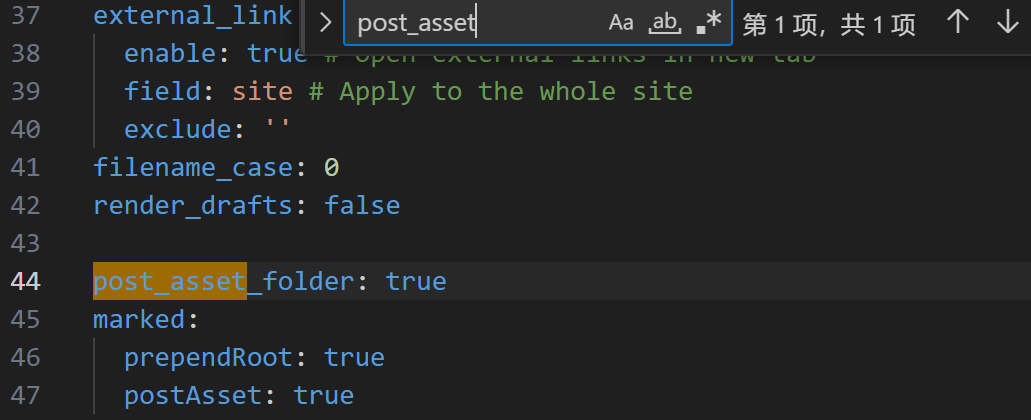Enable Use Regular Expression (.*) option
This screenshot has width=1031, height=420.
(x=709, y=23)
